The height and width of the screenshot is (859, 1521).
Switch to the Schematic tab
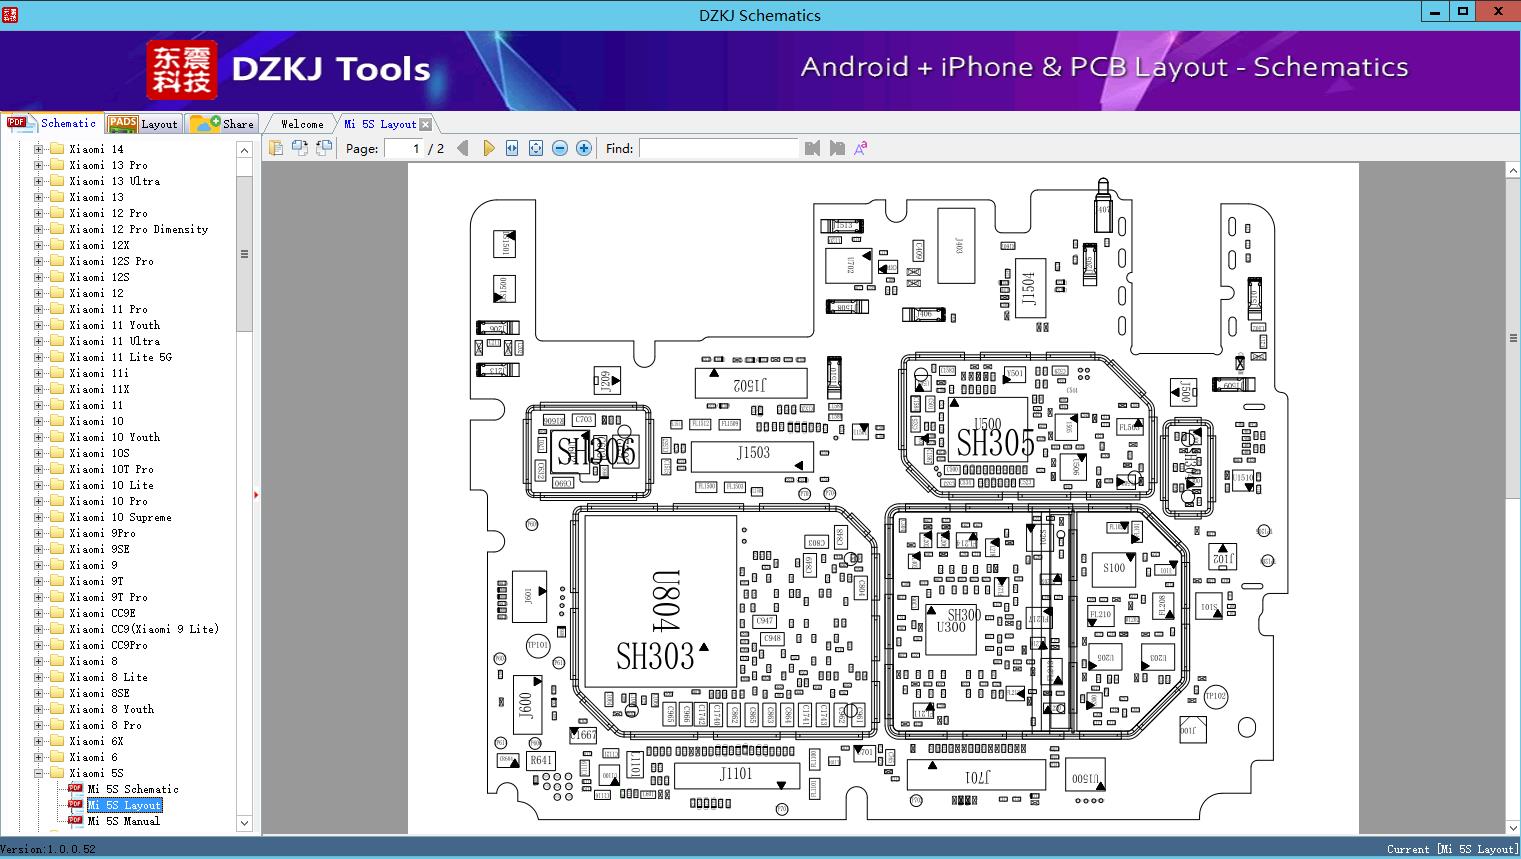click(52, 123)
